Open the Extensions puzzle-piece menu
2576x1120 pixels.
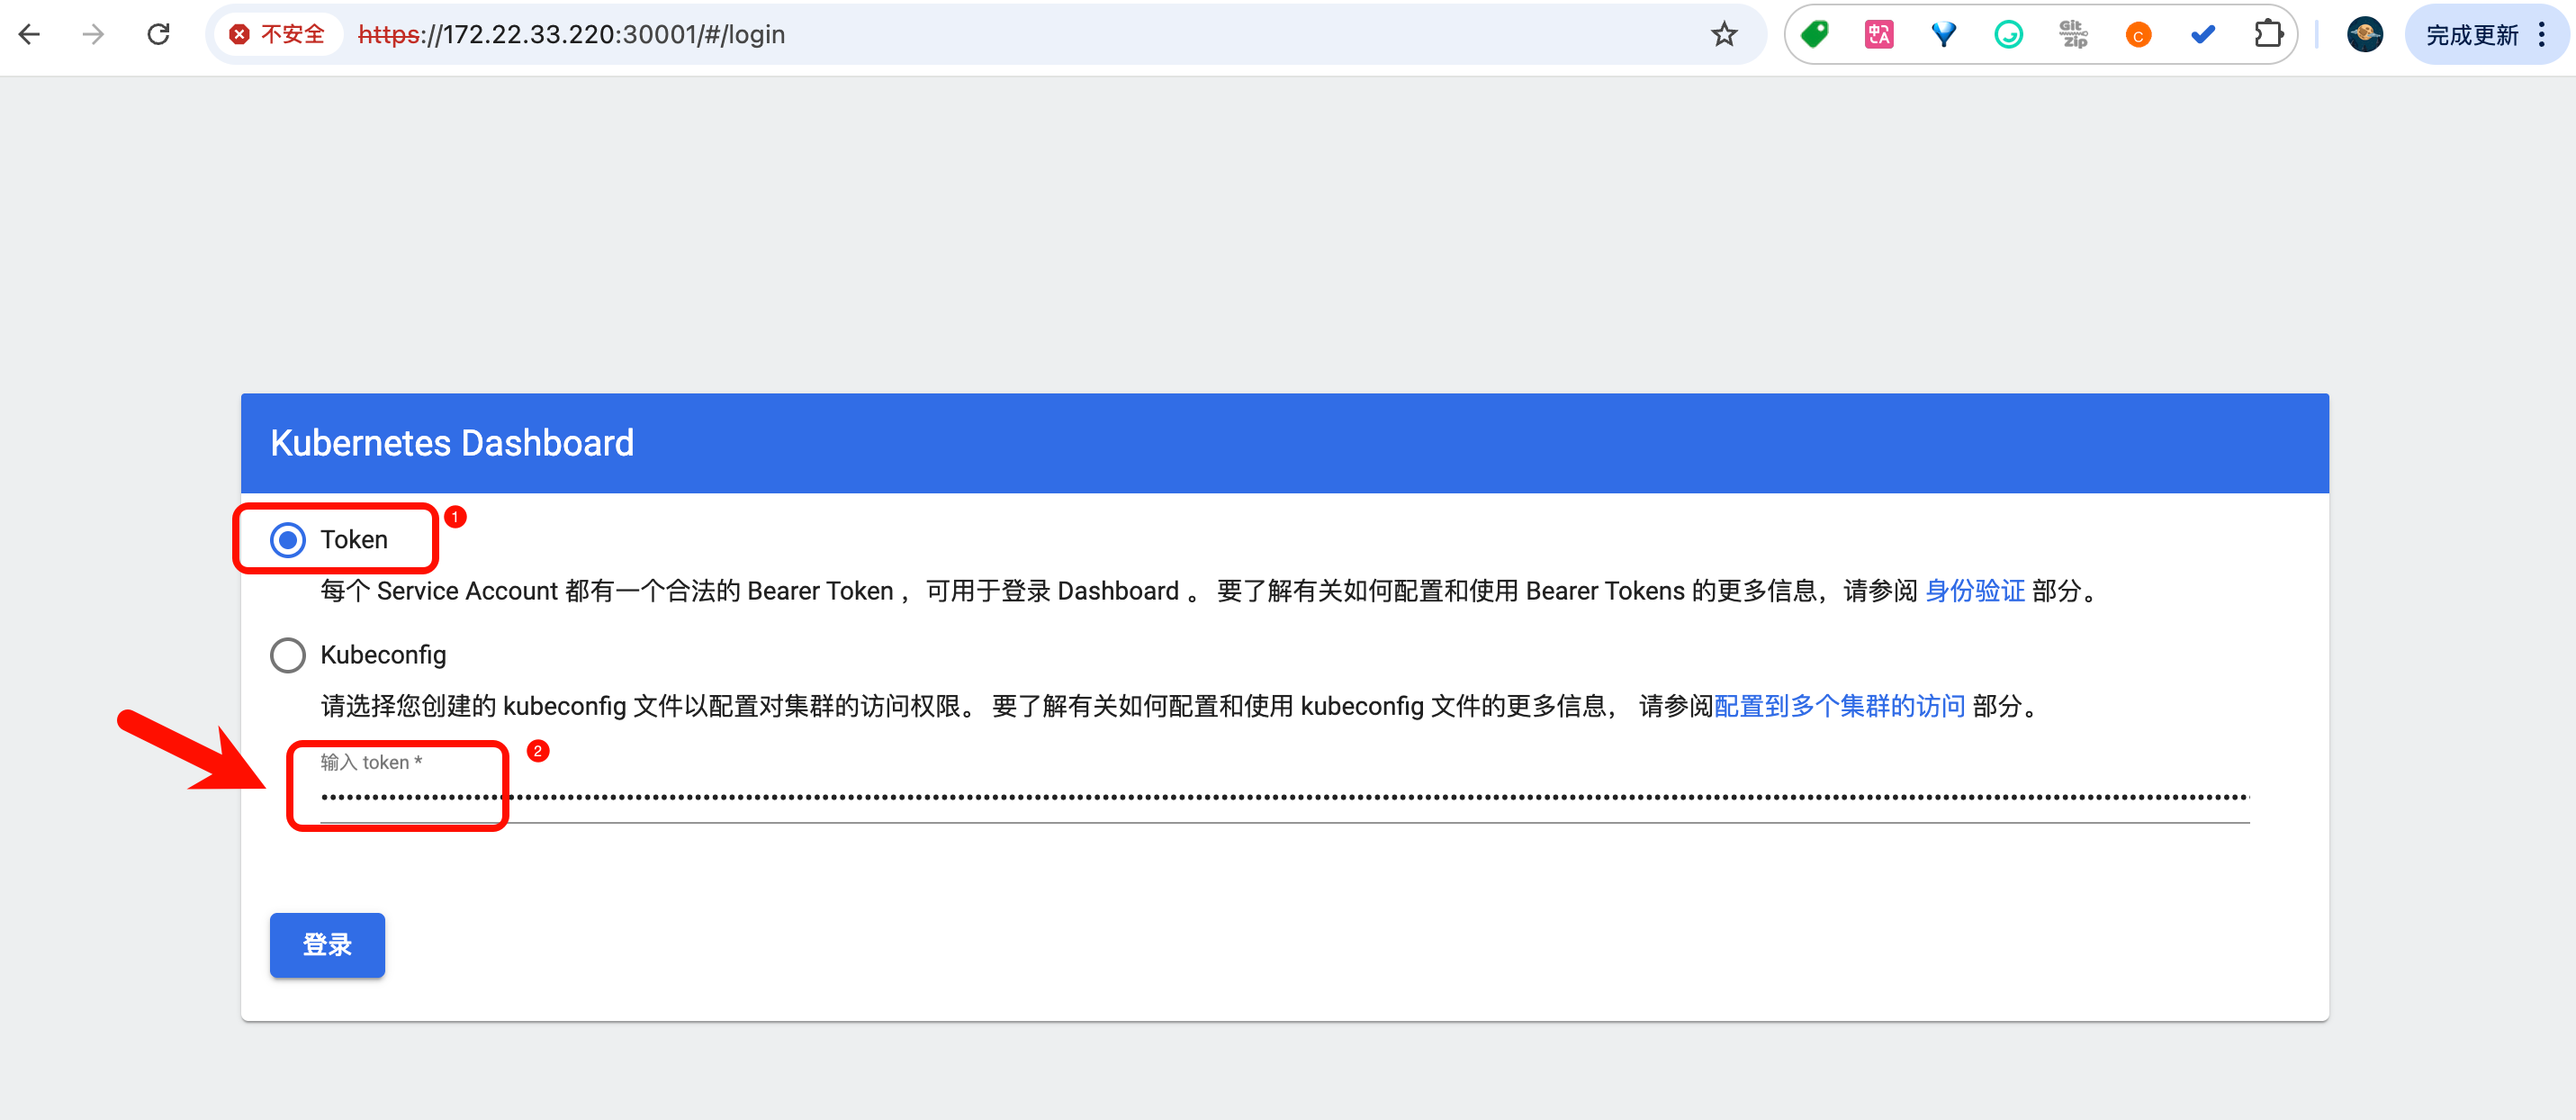click(2268, 35)
